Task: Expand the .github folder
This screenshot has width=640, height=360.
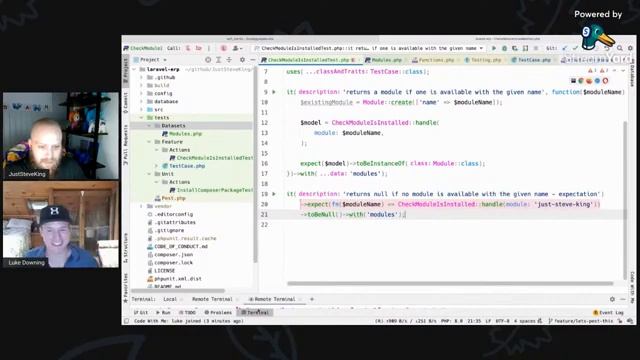Action: [142, 77]
